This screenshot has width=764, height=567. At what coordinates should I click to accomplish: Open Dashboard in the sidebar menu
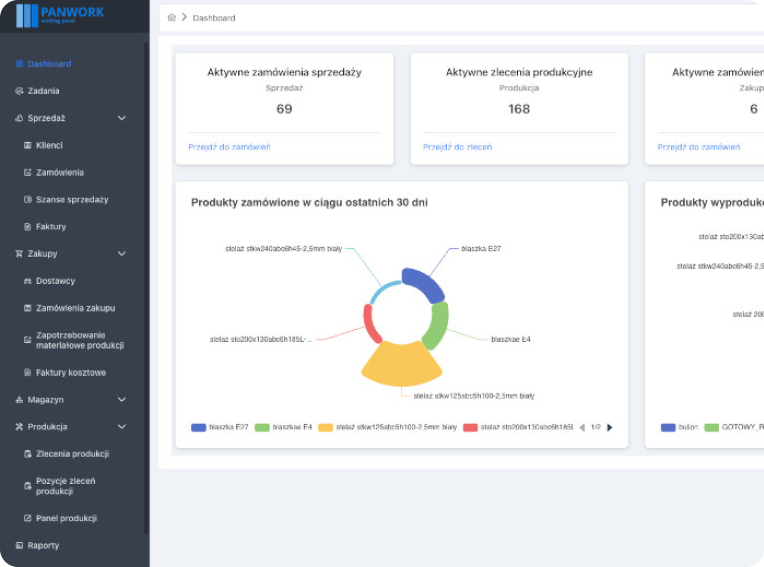point(49,64)
